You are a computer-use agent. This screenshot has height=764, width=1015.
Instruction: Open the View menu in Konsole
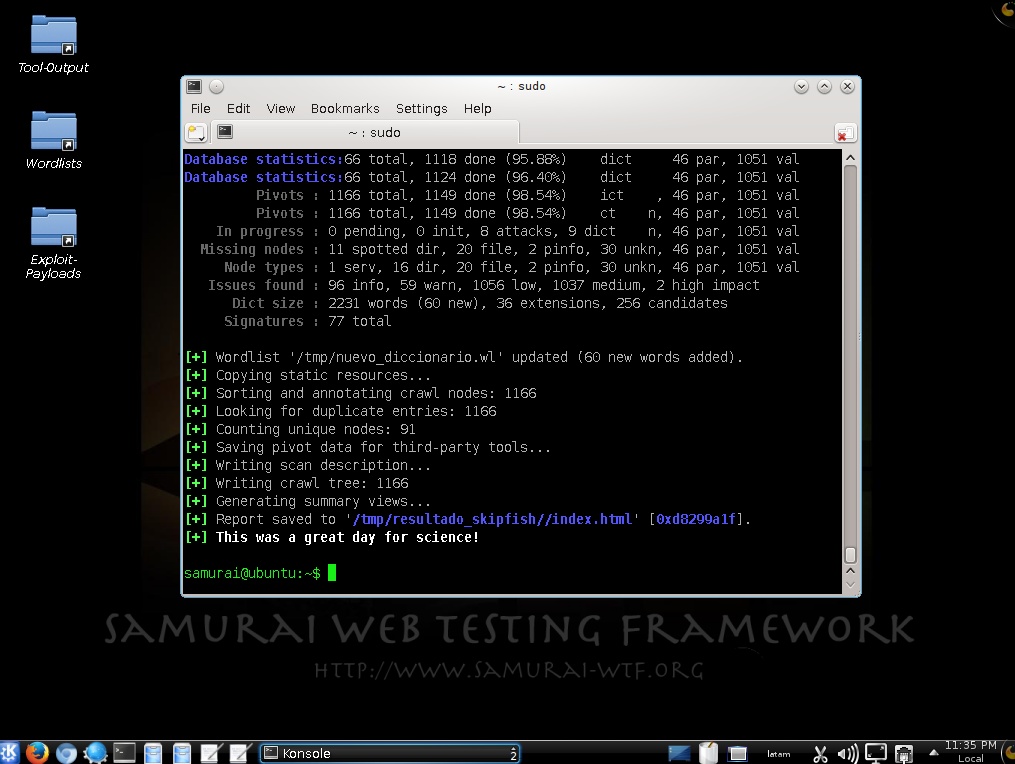pos(280,108)
